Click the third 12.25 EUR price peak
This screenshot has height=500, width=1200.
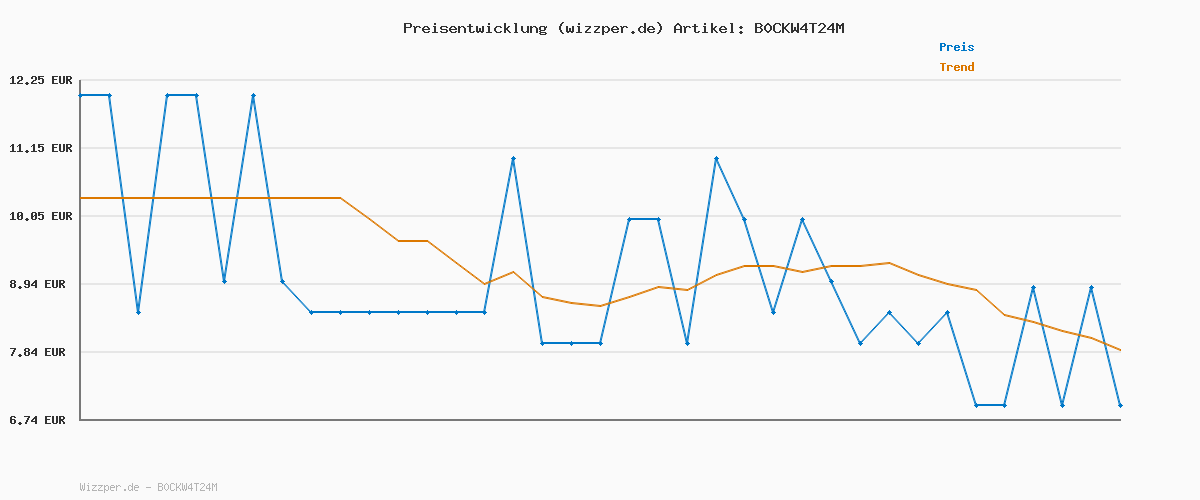(253, 95)
